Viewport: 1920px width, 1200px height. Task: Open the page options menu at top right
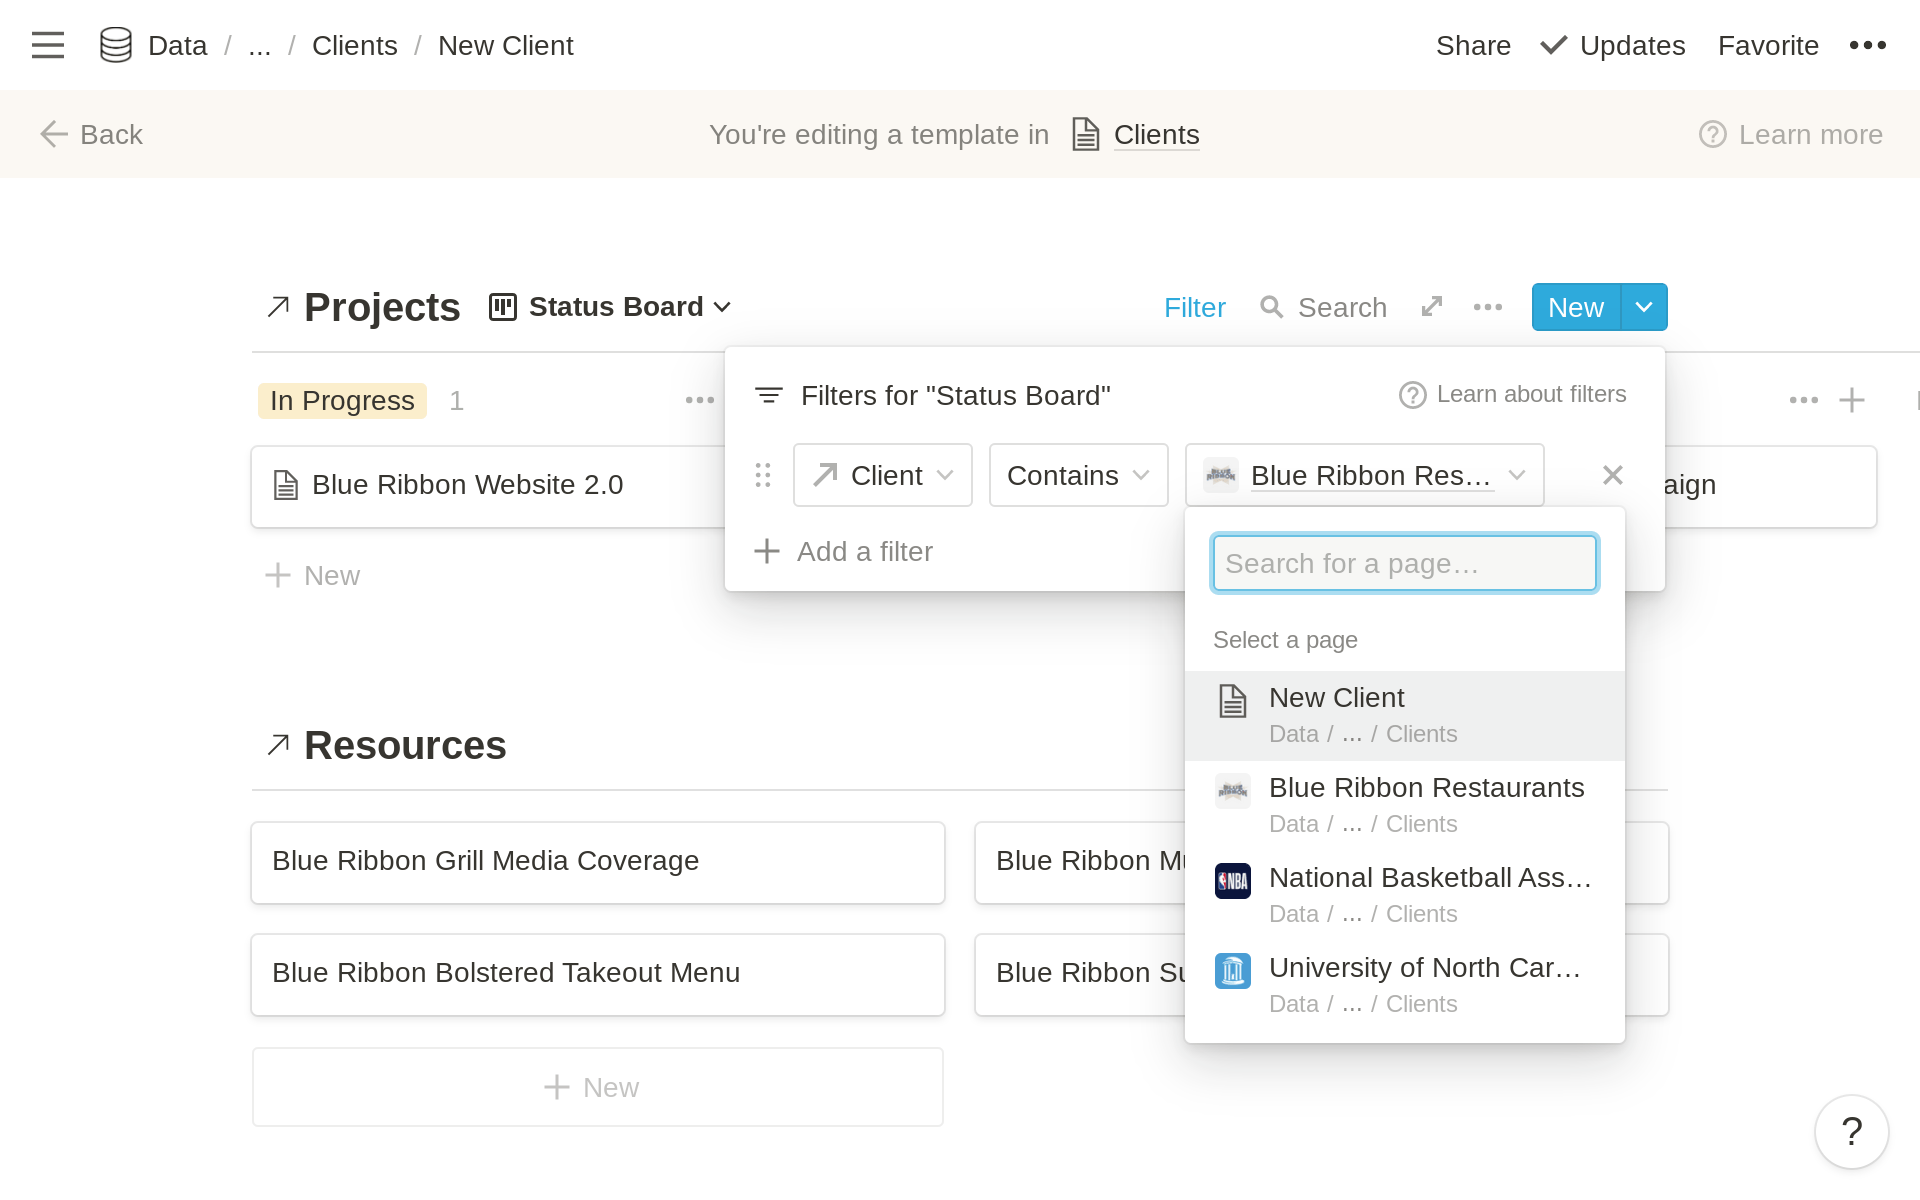(1867, 45)
